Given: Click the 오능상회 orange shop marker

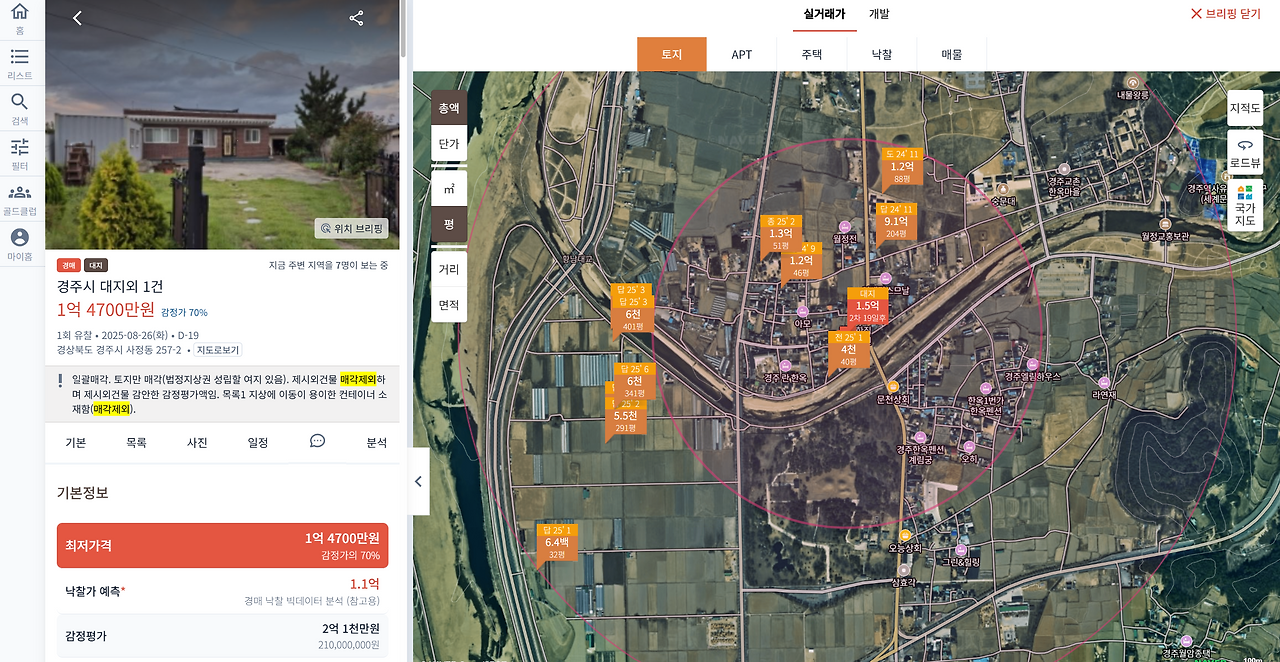Looking at the screenshot, I should pos(905,536).
